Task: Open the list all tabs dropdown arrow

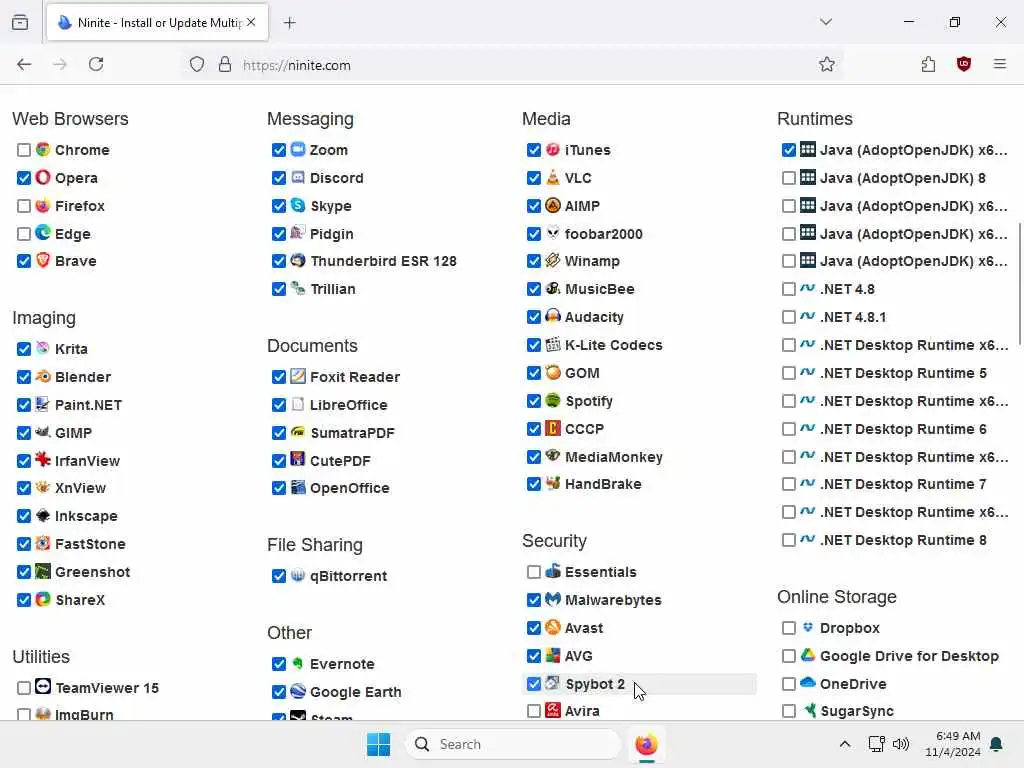Action: [826, 22]
